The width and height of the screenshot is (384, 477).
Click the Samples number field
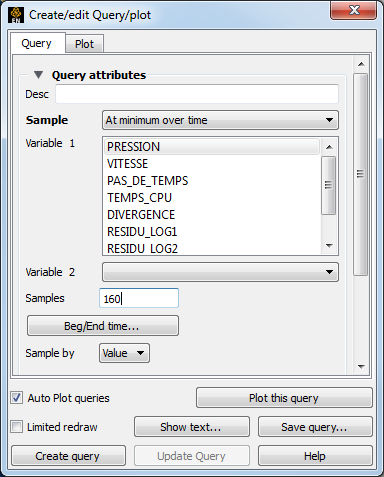(139, 298)
